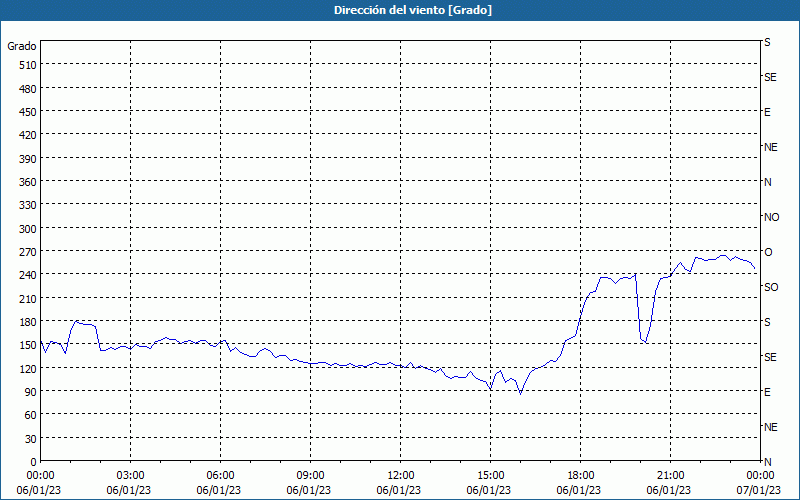
Task: Click the 510 y-axis value
Action: (x=29, y=65)
